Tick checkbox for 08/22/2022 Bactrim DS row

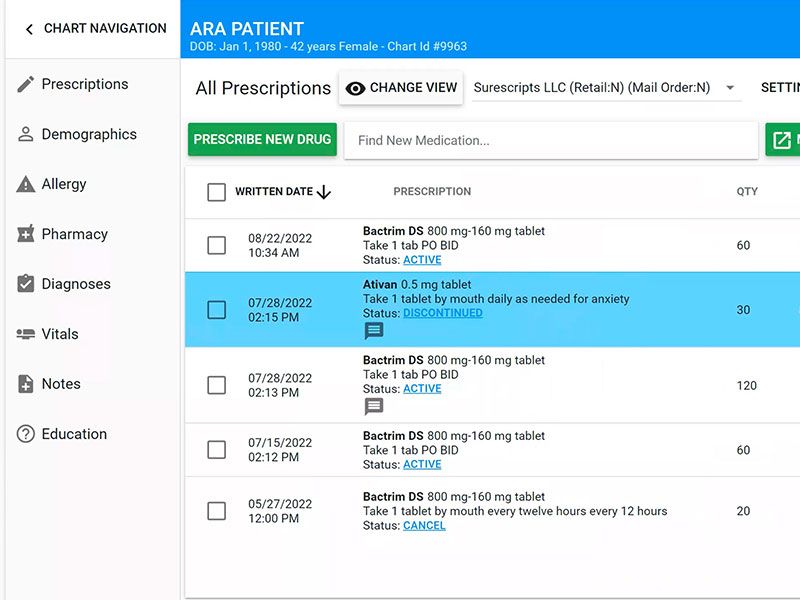[x=216, y=245]
